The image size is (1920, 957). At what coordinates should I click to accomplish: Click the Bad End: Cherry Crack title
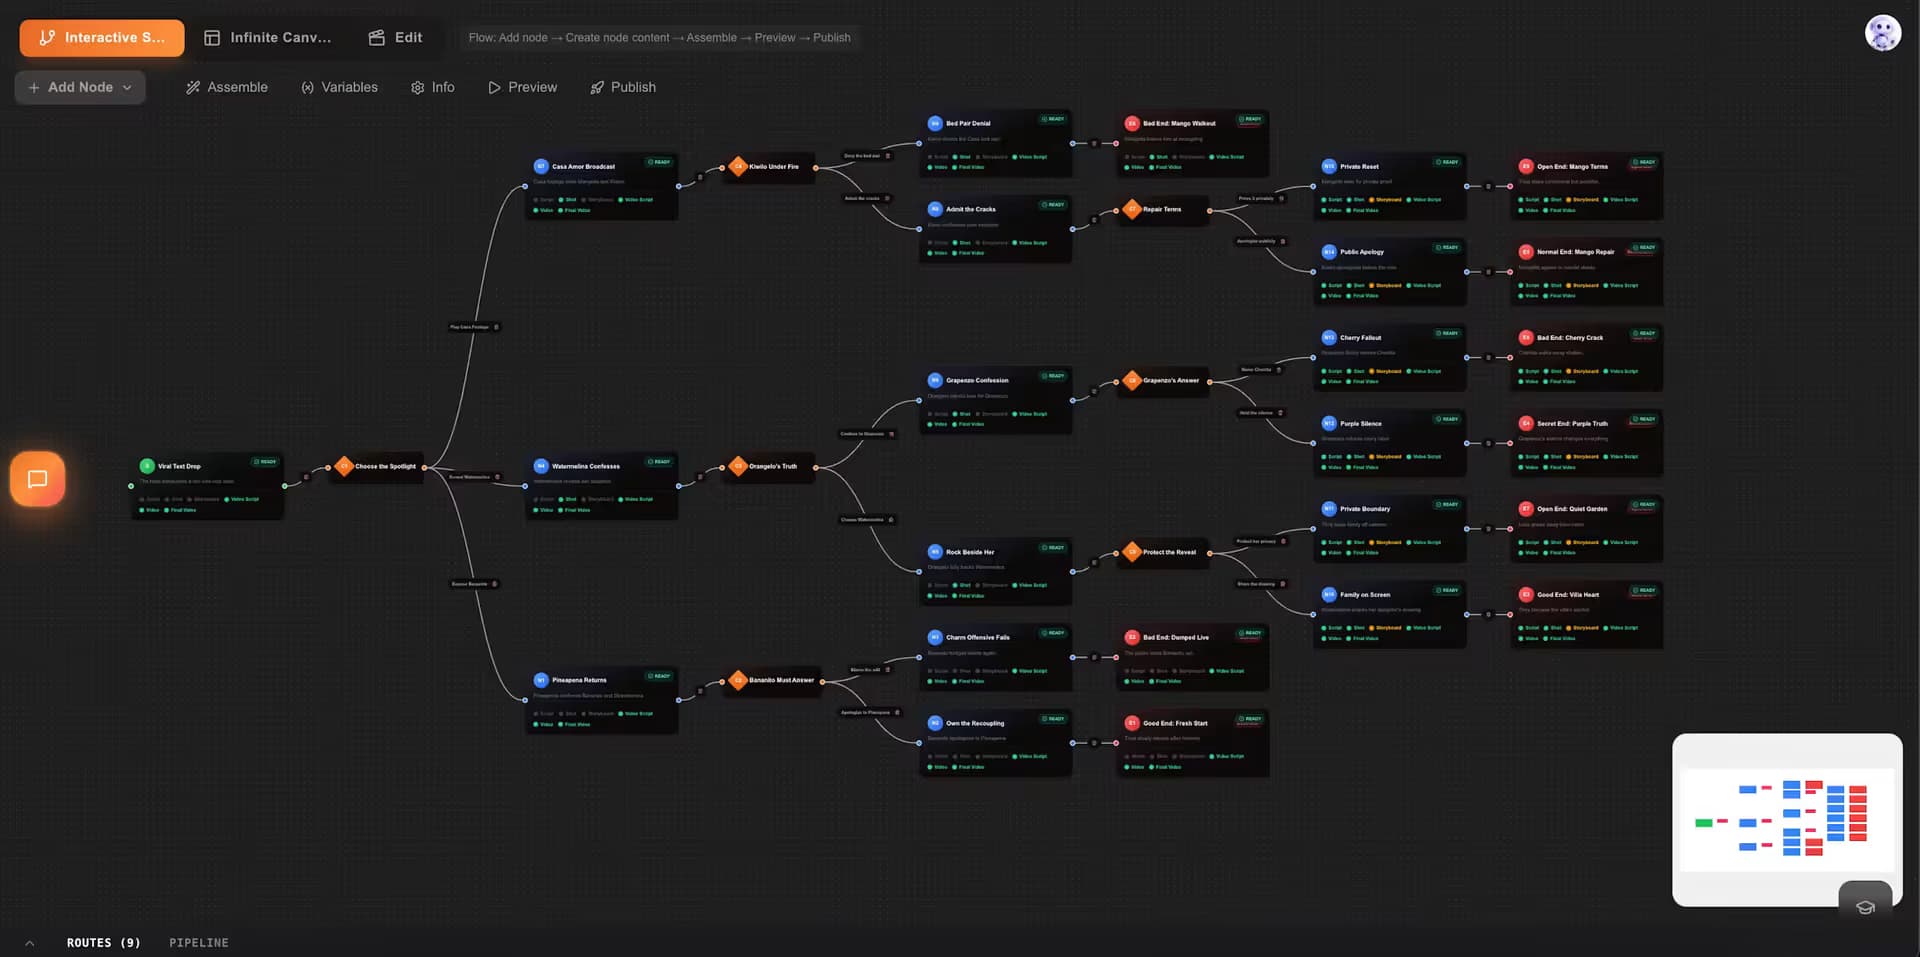[x=1570, y=338]
